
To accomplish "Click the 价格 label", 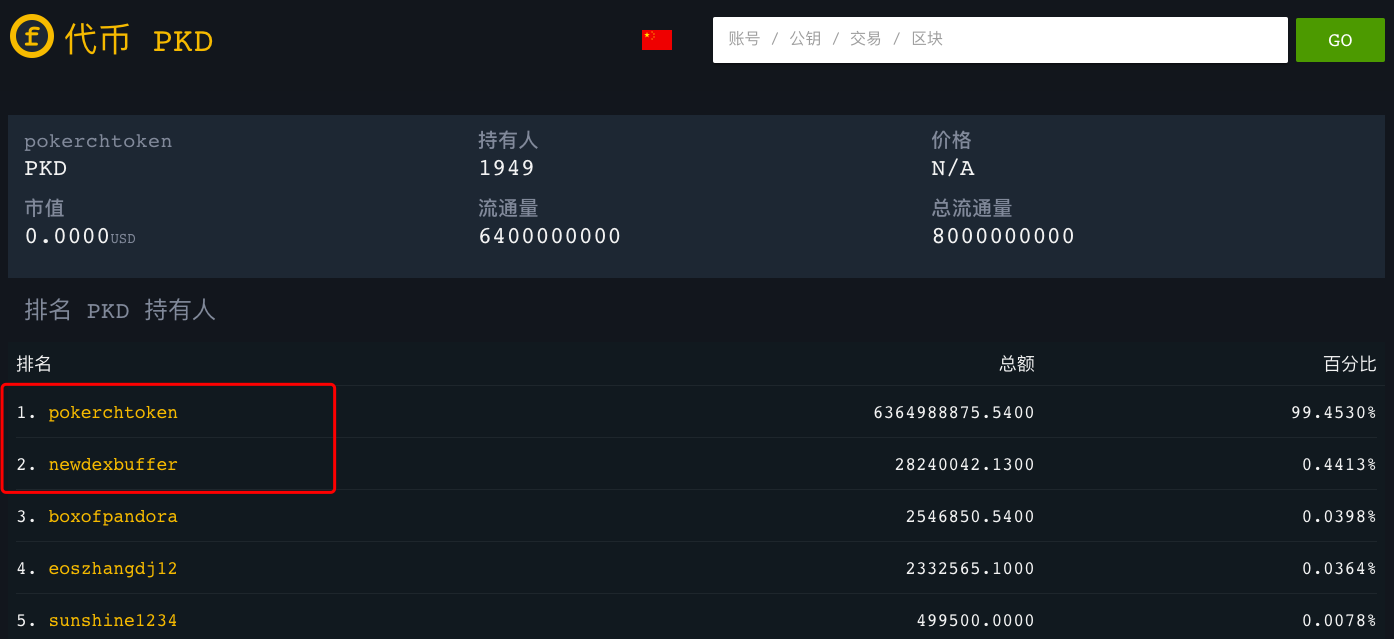I will point(952,140).
